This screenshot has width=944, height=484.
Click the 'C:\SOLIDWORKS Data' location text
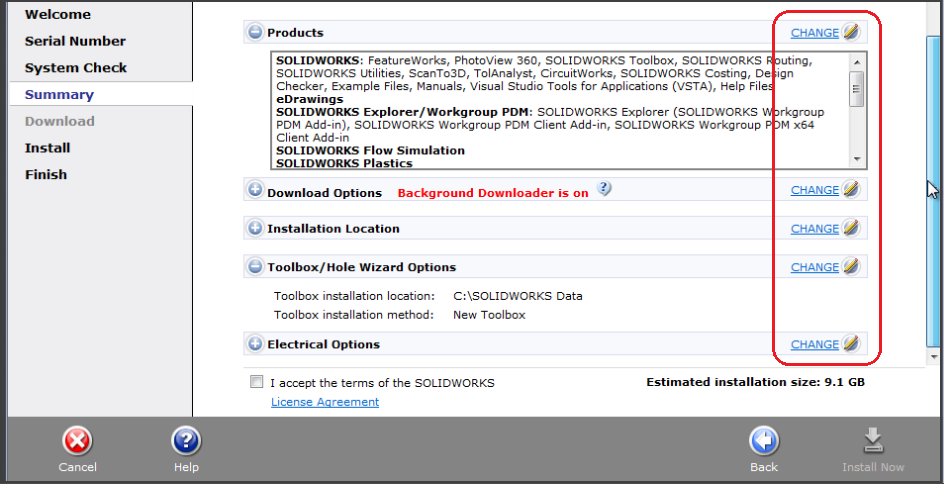518,296
